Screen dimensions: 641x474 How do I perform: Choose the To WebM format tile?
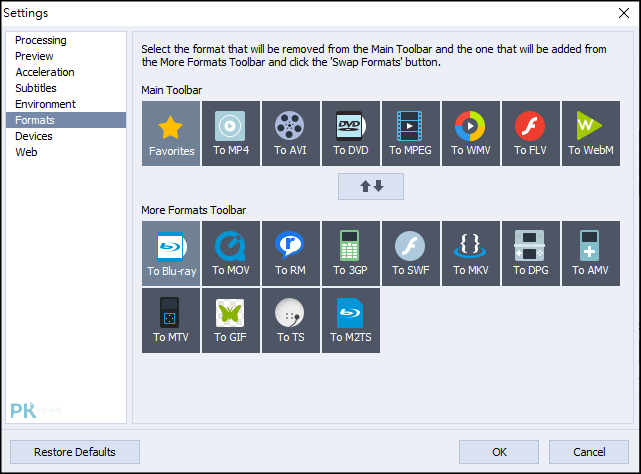591,134
